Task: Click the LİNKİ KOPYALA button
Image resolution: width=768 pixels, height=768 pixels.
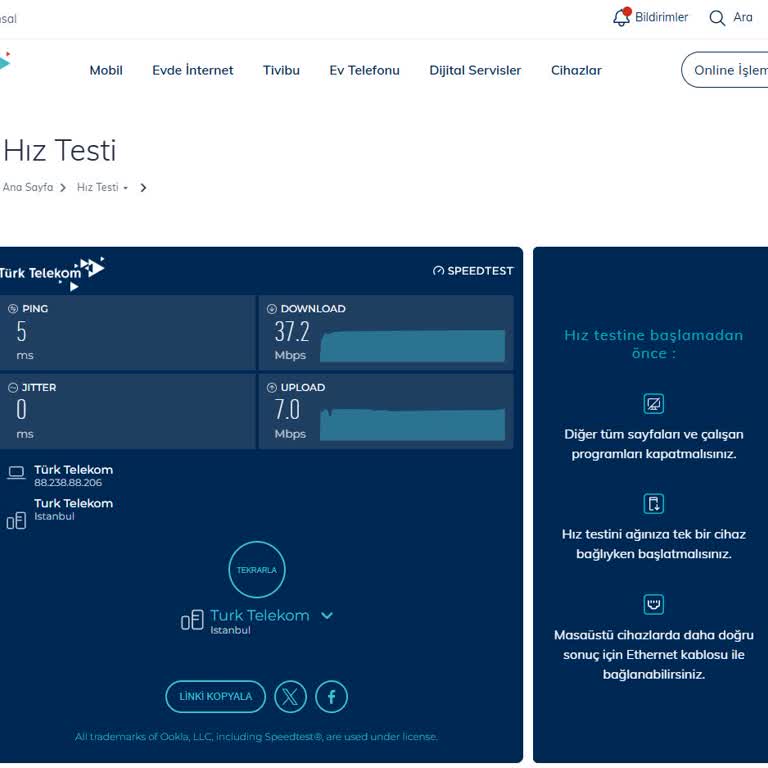Action: click(x=216, y=696)
